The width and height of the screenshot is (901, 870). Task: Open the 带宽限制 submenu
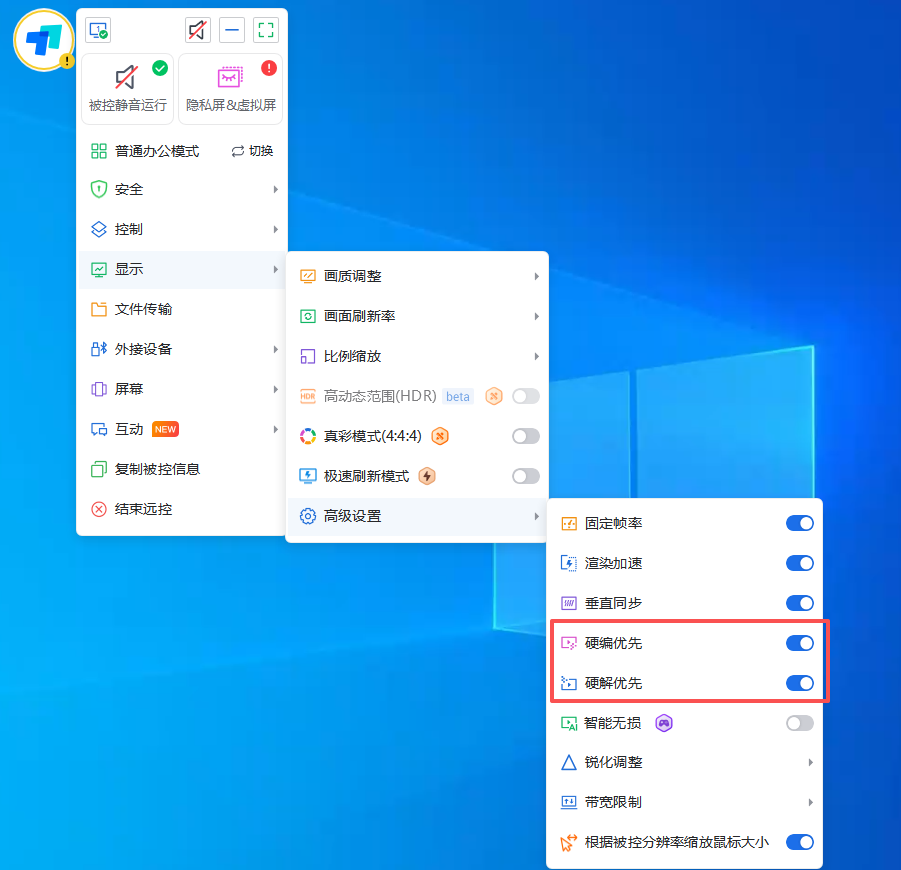point(684,802)
